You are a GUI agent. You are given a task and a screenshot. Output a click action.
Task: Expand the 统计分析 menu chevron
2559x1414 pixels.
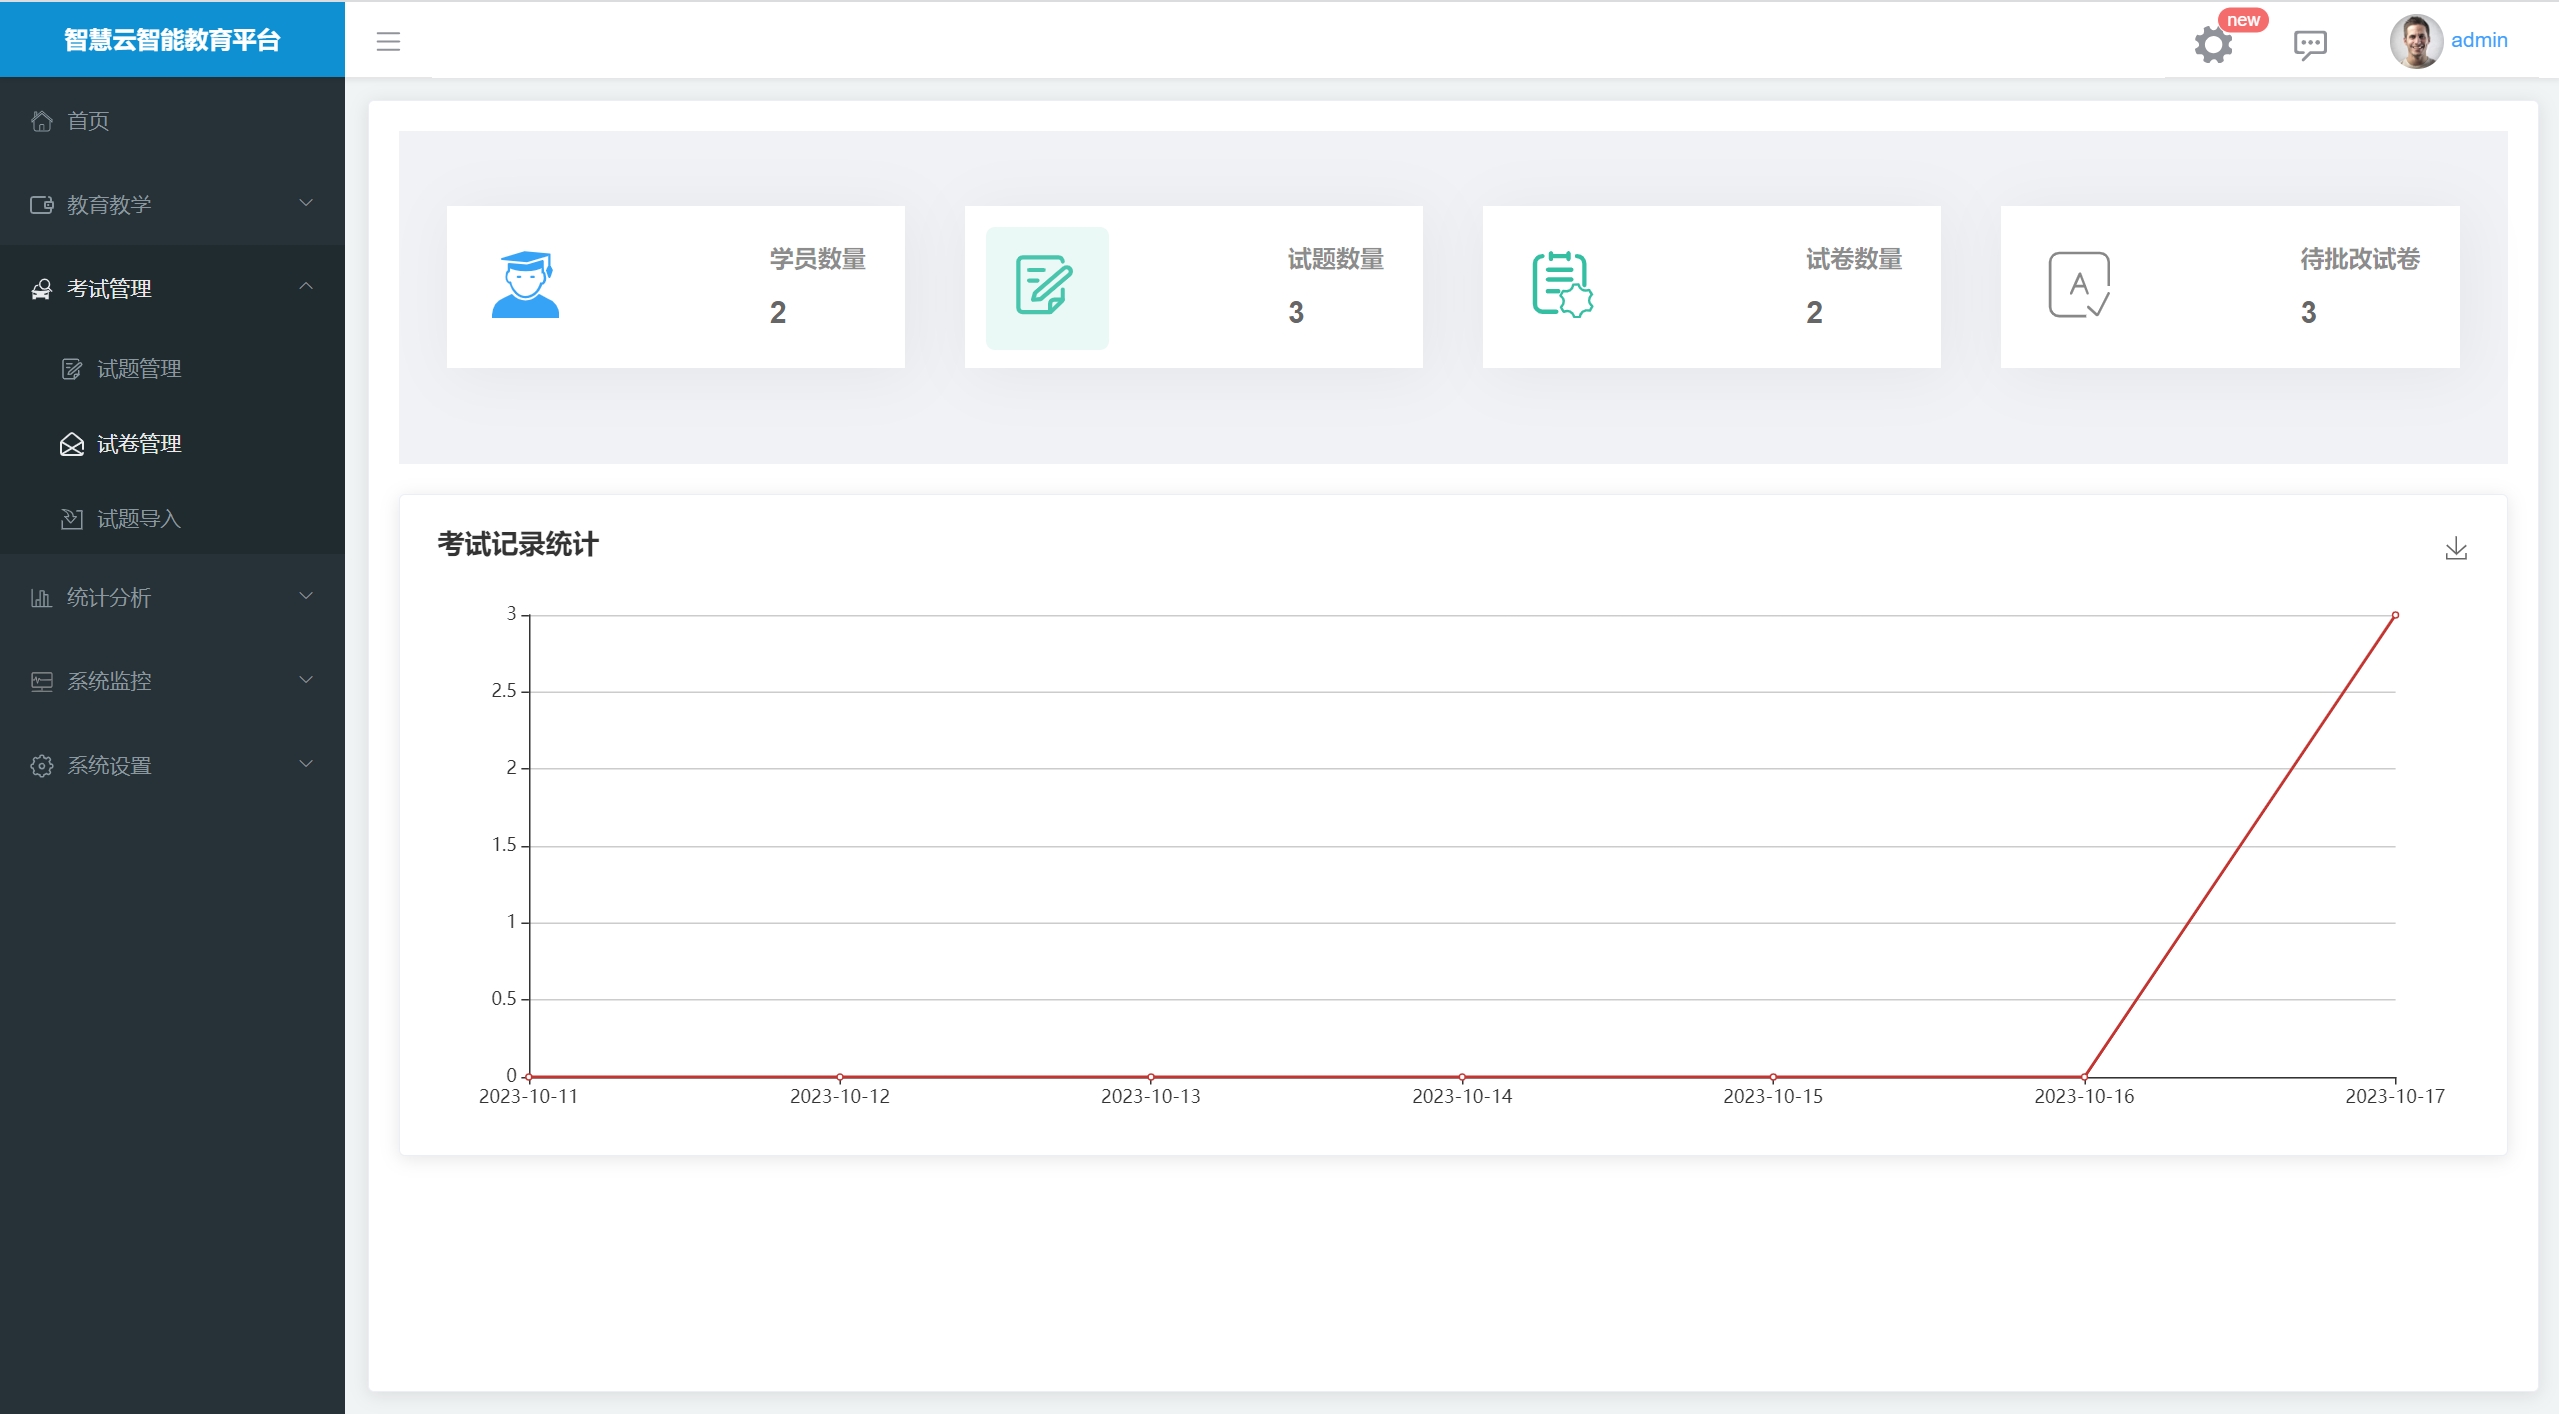(x=306, y=596)
